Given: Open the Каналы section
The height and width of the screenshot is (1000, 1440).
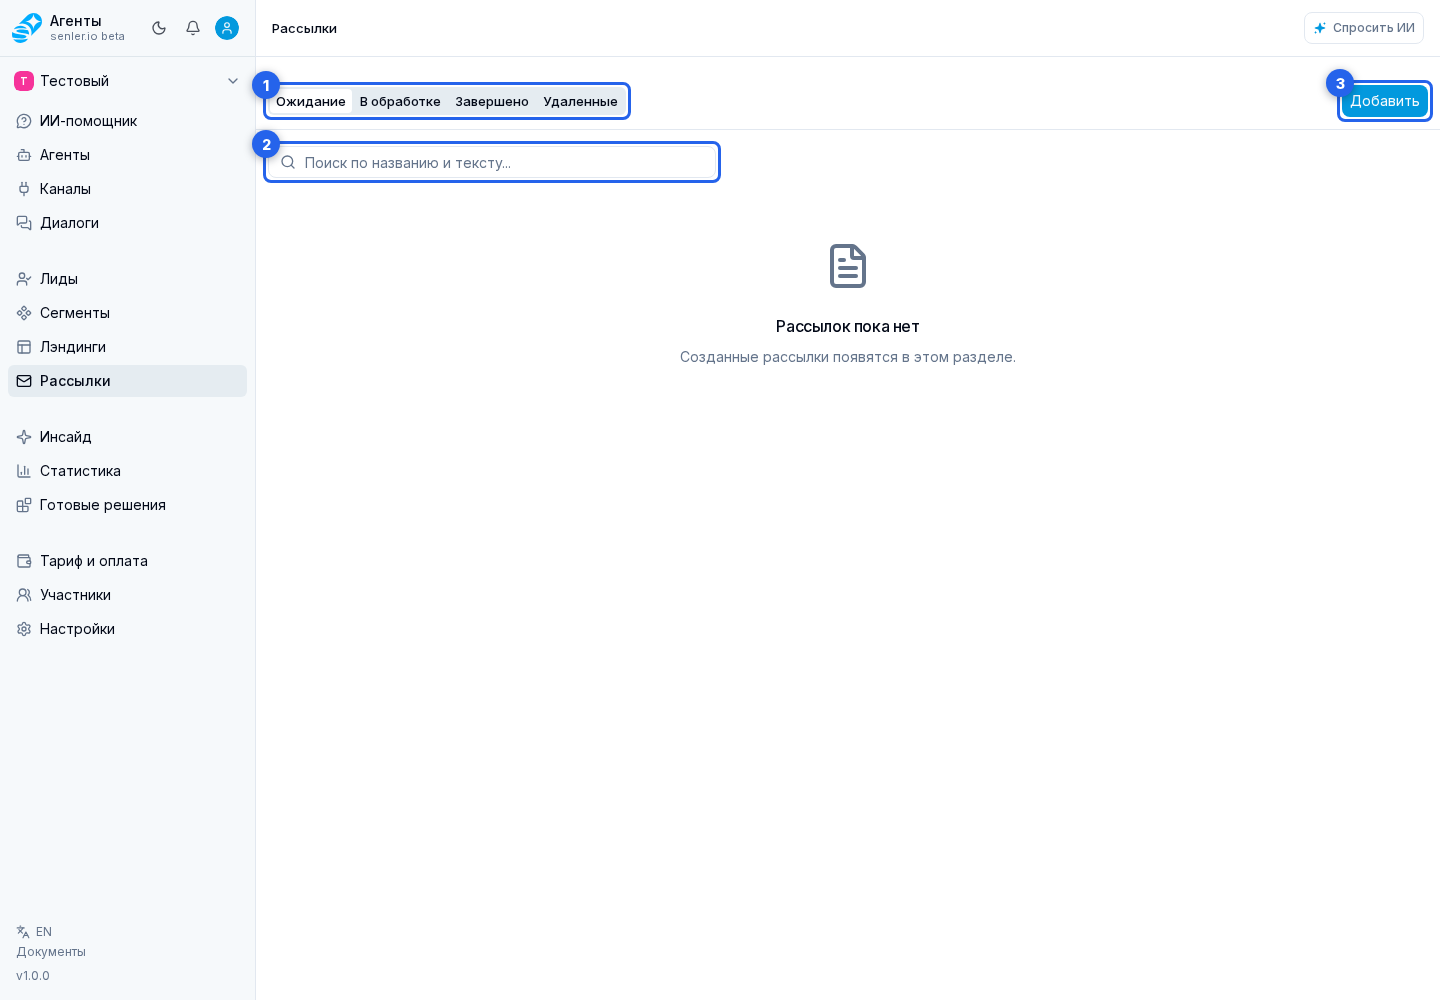Looking at the screenshot, I should click(127, 189).
